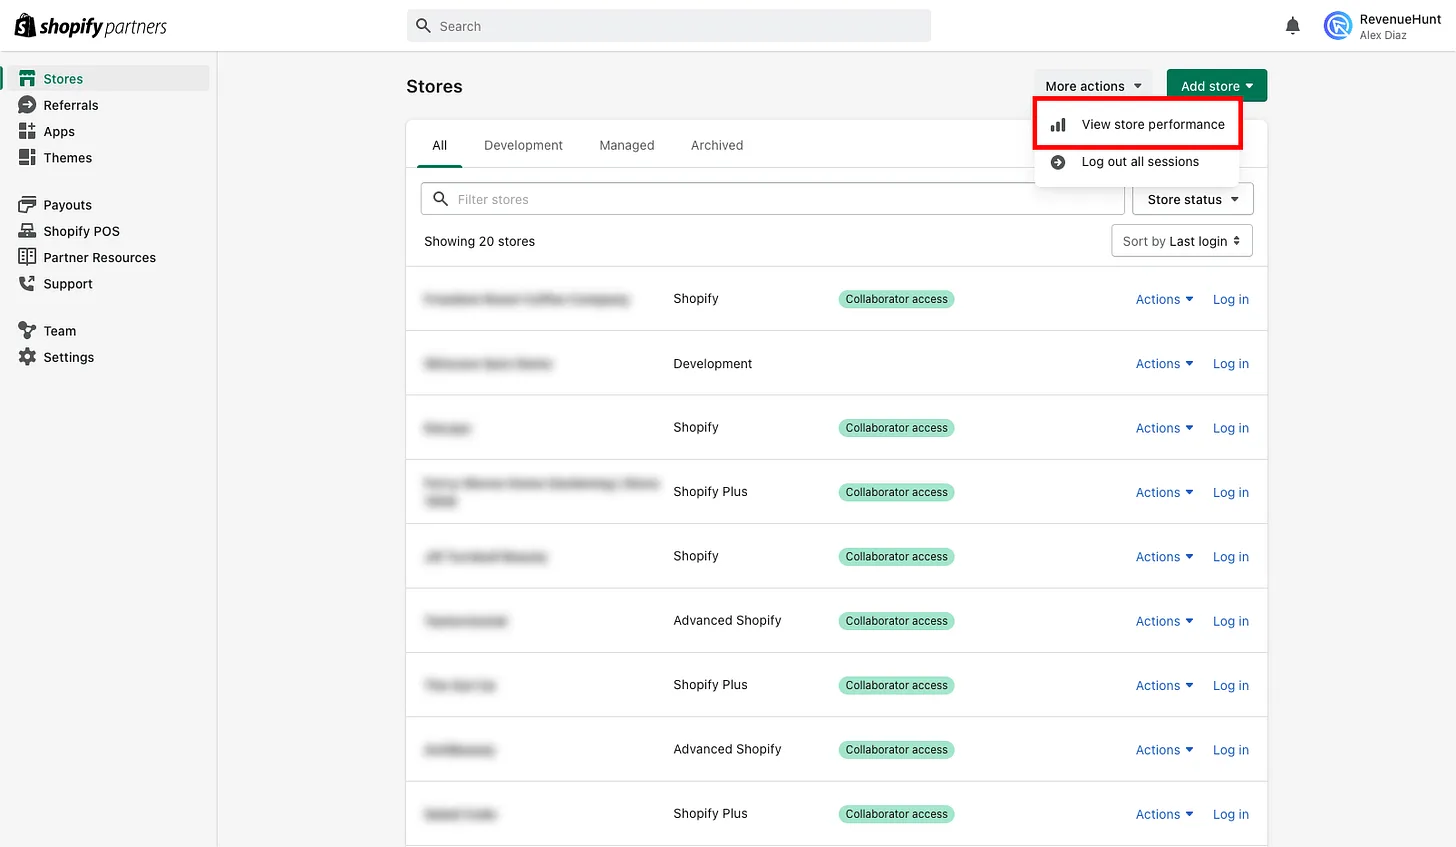1456x847 pixels.
Task: Click the Support phone icon
Action: (x=27, y=283)
